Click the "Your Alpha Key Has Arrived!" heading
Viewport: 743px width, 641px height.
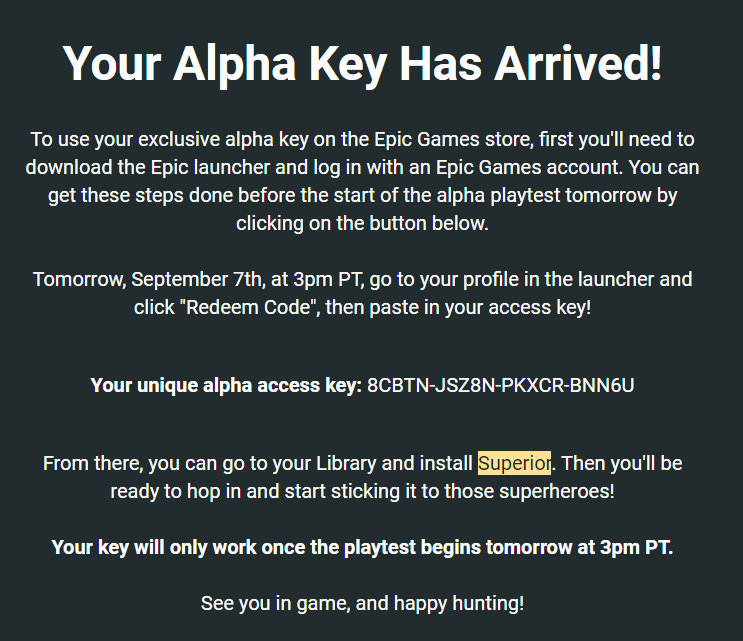click(x=362, y=65)
